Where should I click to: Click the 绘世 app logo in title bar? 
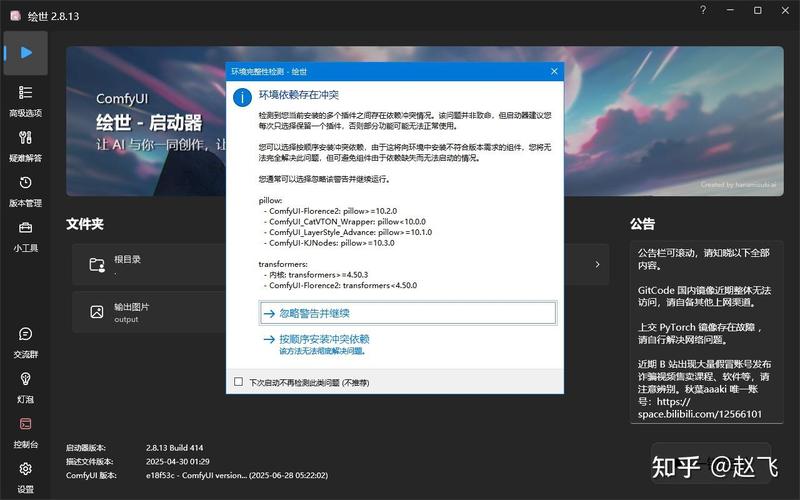click(15, 15)
